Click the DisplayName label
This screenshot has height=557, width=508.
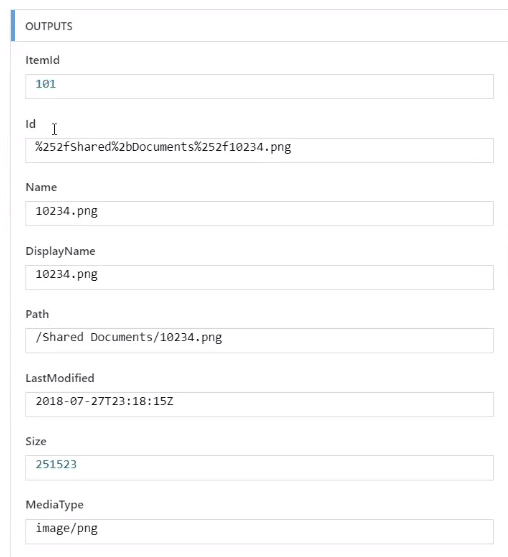pyautogui.click(x=60, y=251)
